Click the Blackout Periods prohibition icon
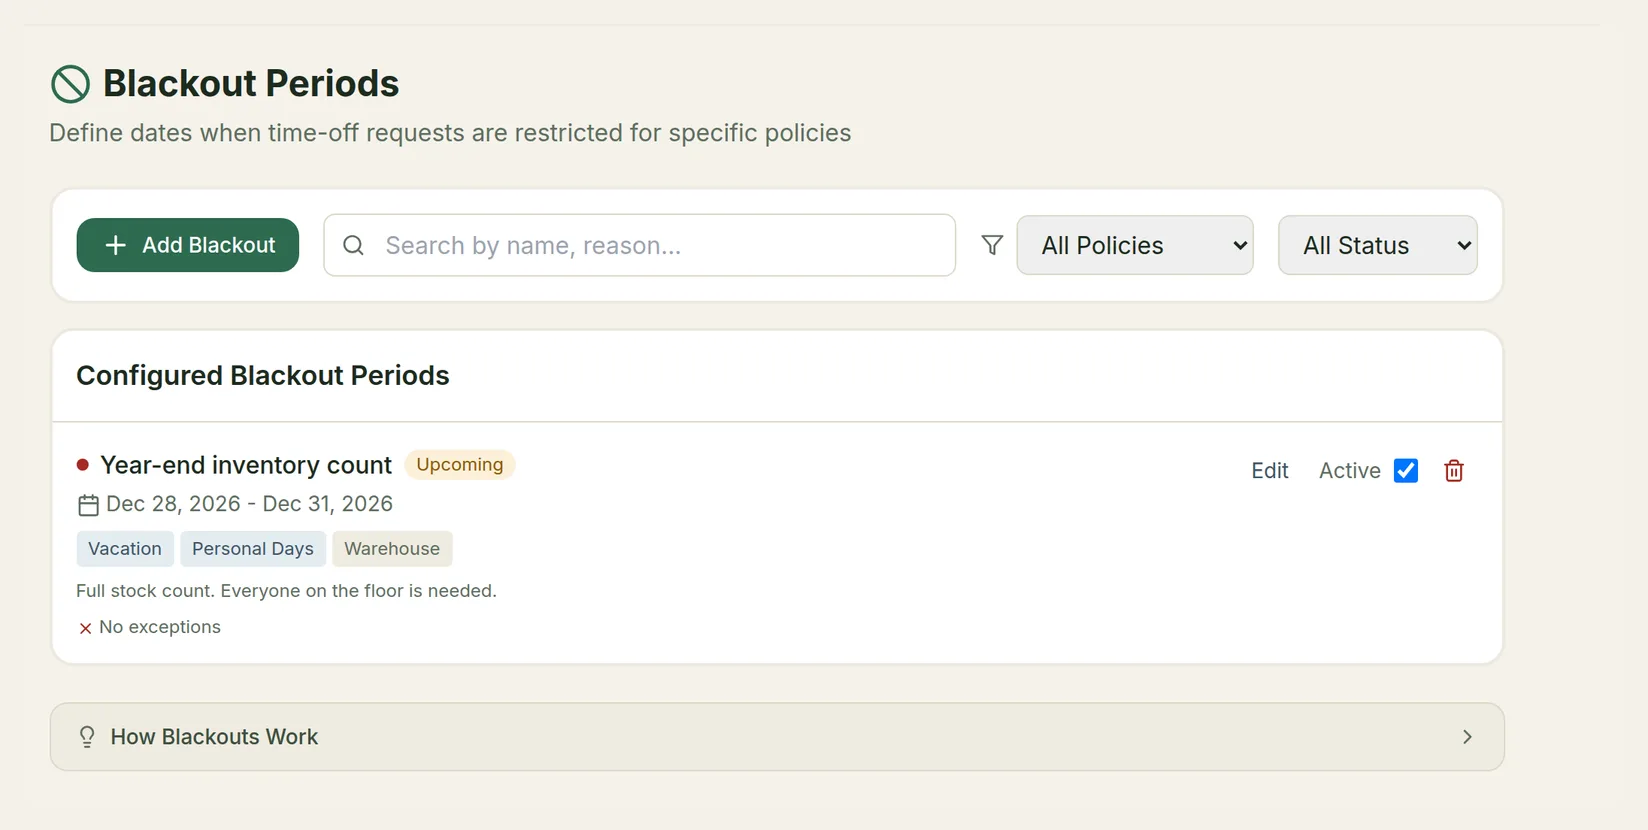1648x830 pixels. (70, 84)
